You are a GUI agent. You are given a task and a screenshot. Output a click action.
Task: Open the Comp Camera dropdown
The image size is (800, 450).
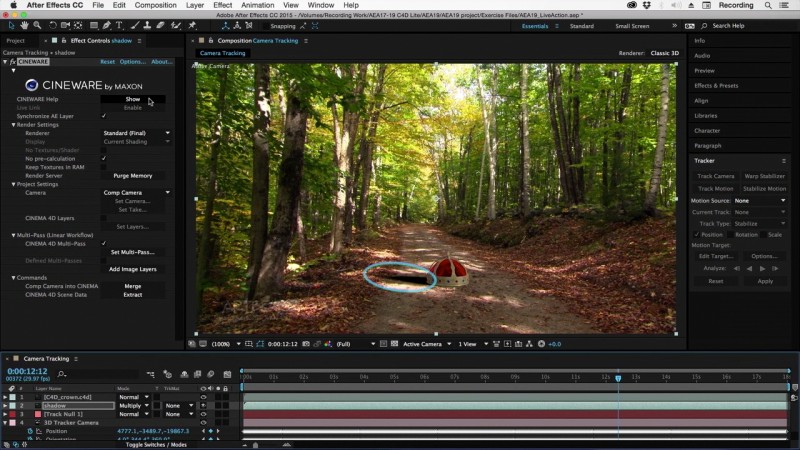tap(136, 193)
